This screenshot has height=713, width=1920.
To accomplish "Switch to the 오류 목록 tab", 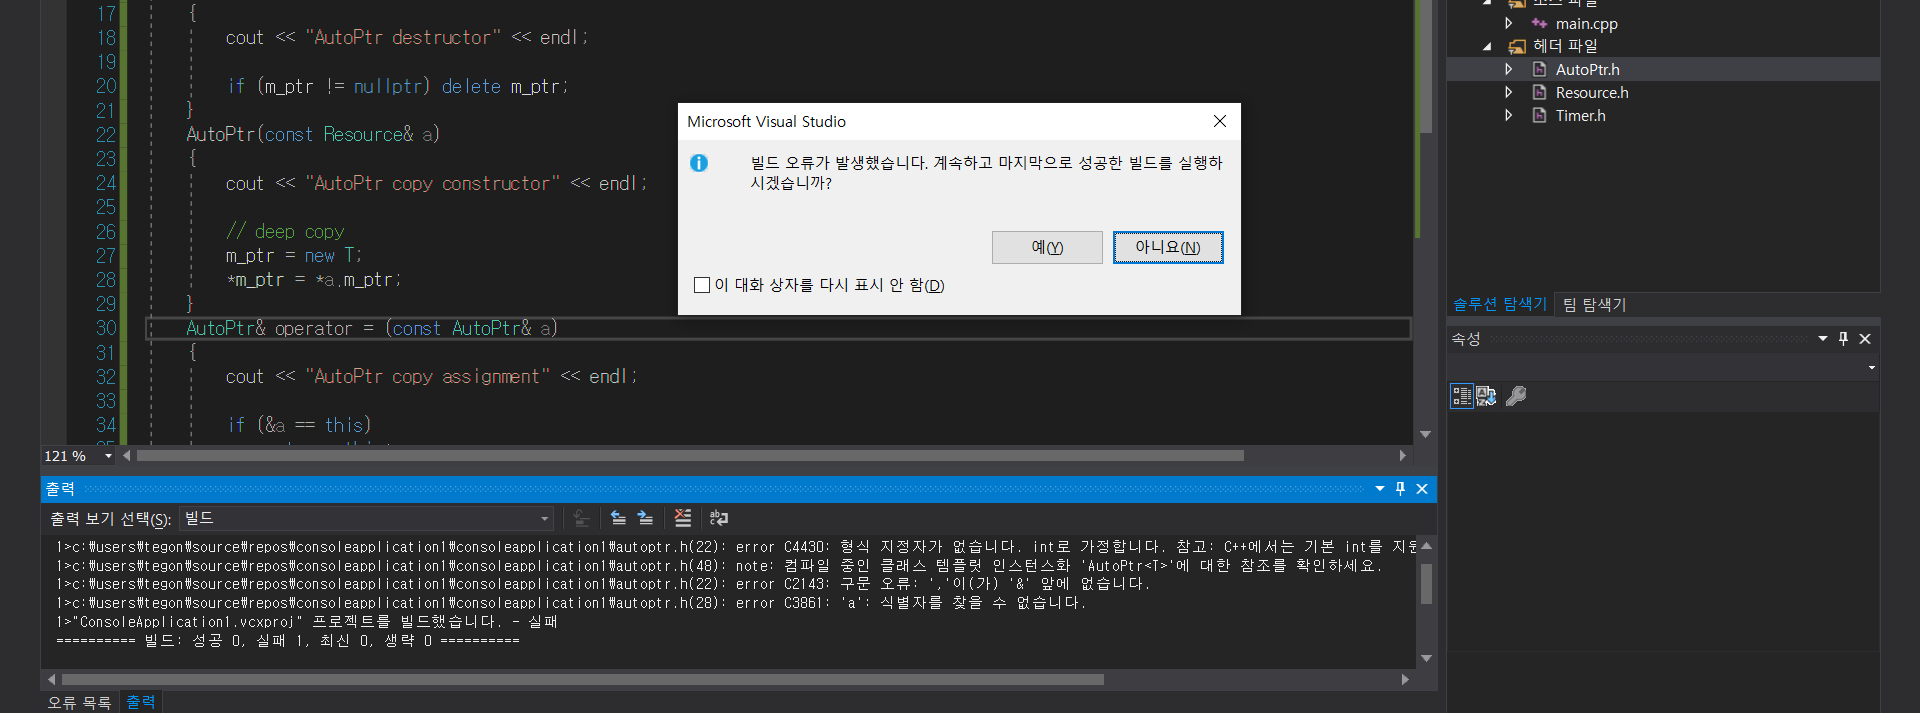I will [x=80, y=702].
